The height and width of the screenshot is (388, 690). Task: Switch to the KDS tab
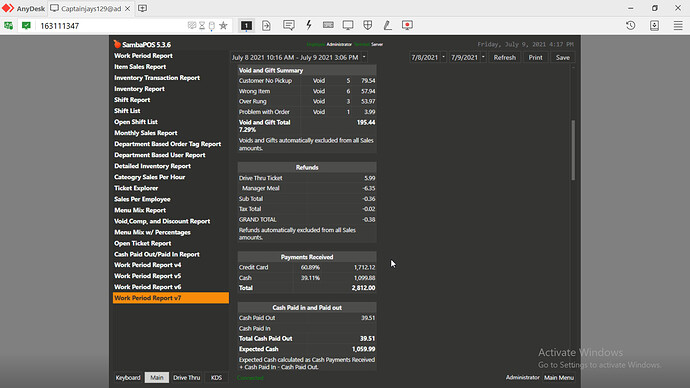(216, 377)
